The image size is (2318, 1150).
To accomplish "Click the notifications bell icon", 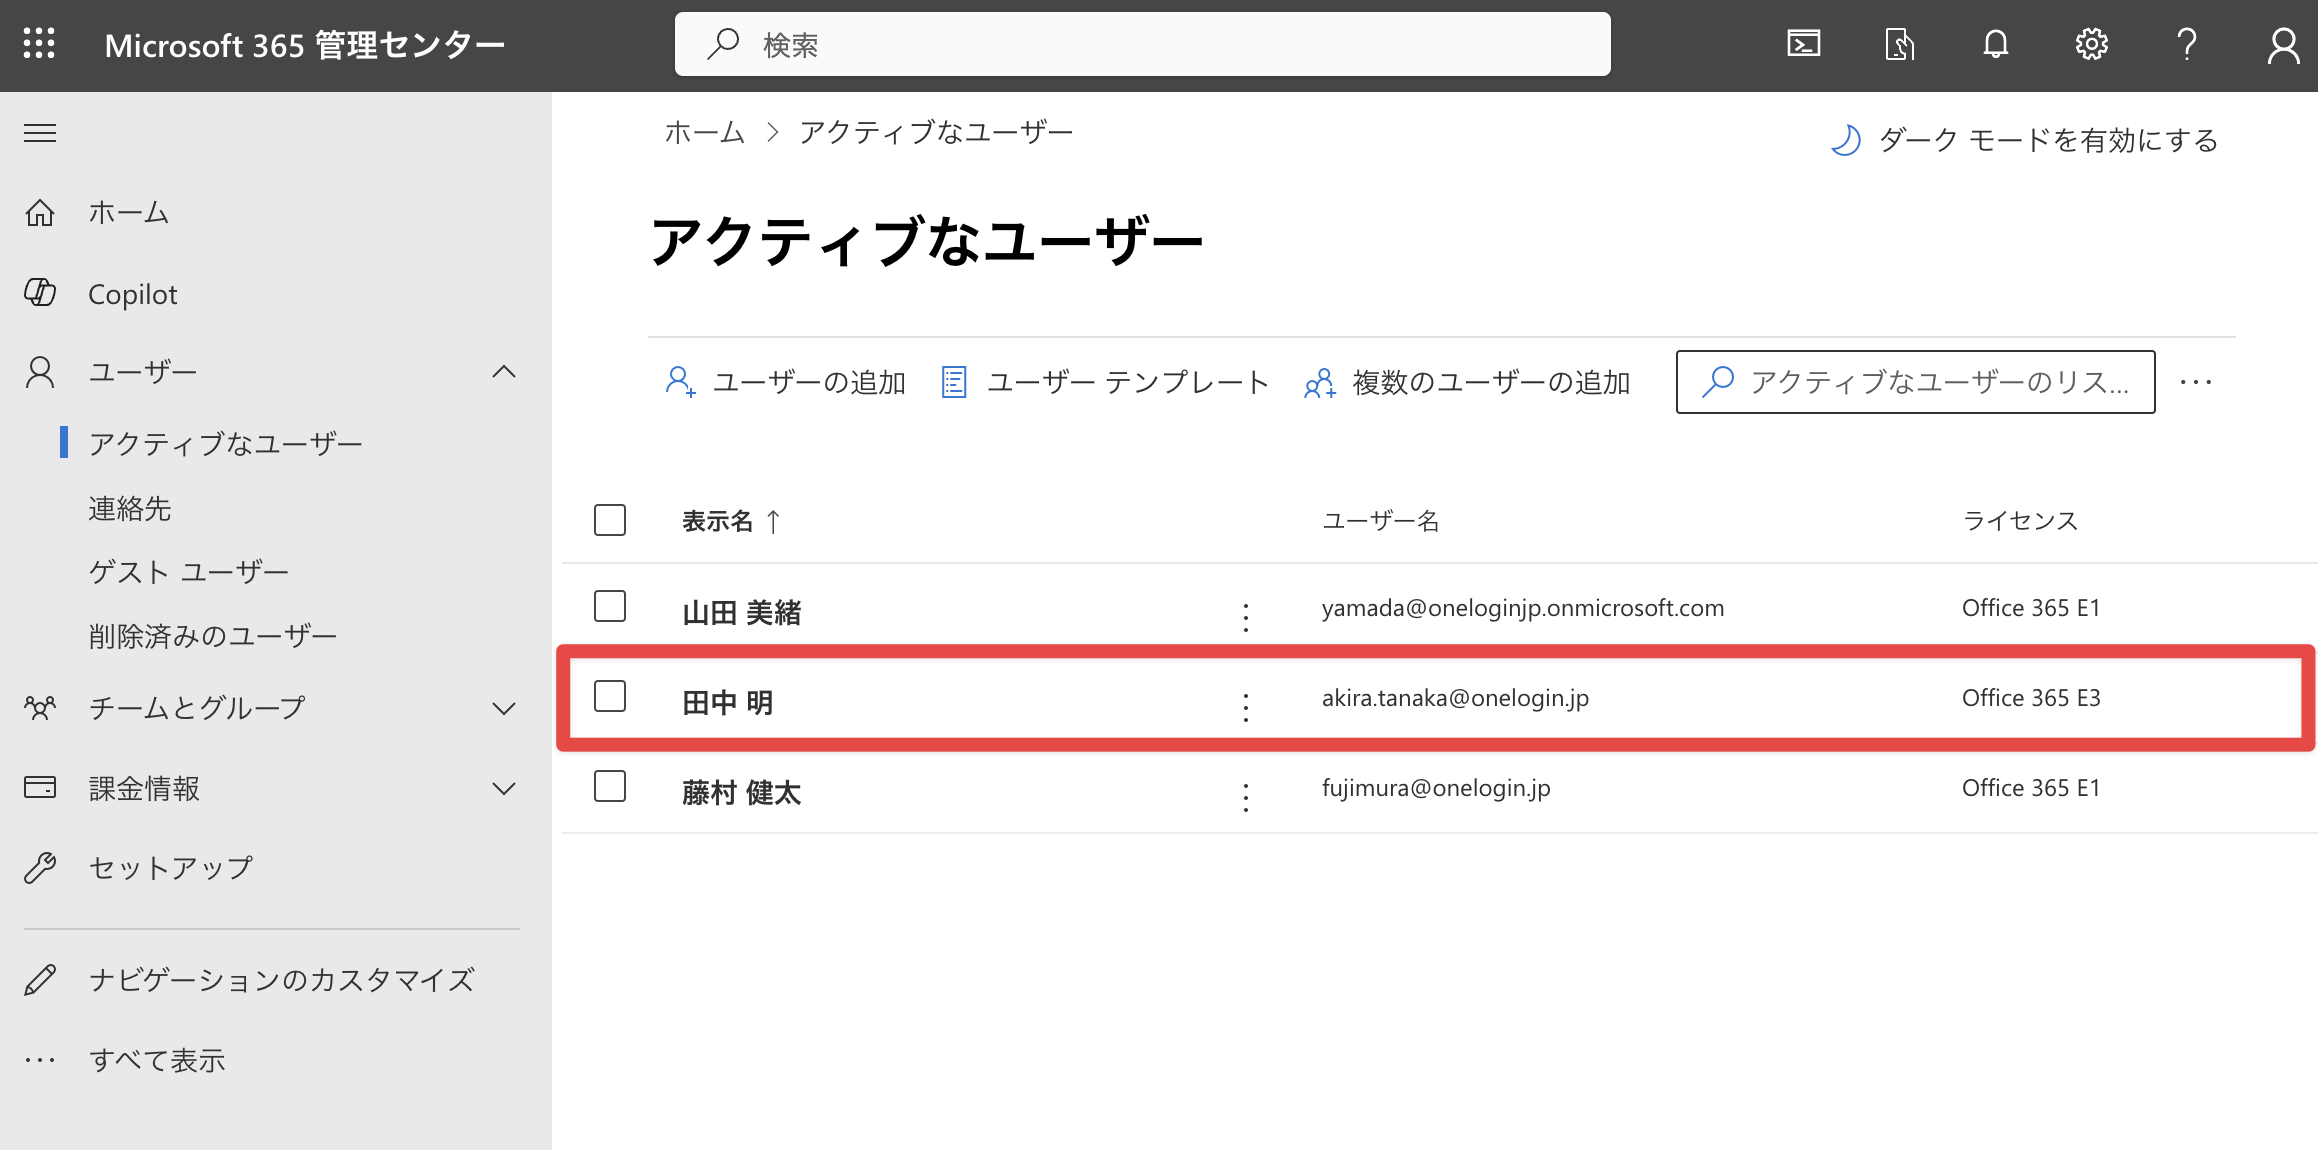I will click(x=1995, y=44).
